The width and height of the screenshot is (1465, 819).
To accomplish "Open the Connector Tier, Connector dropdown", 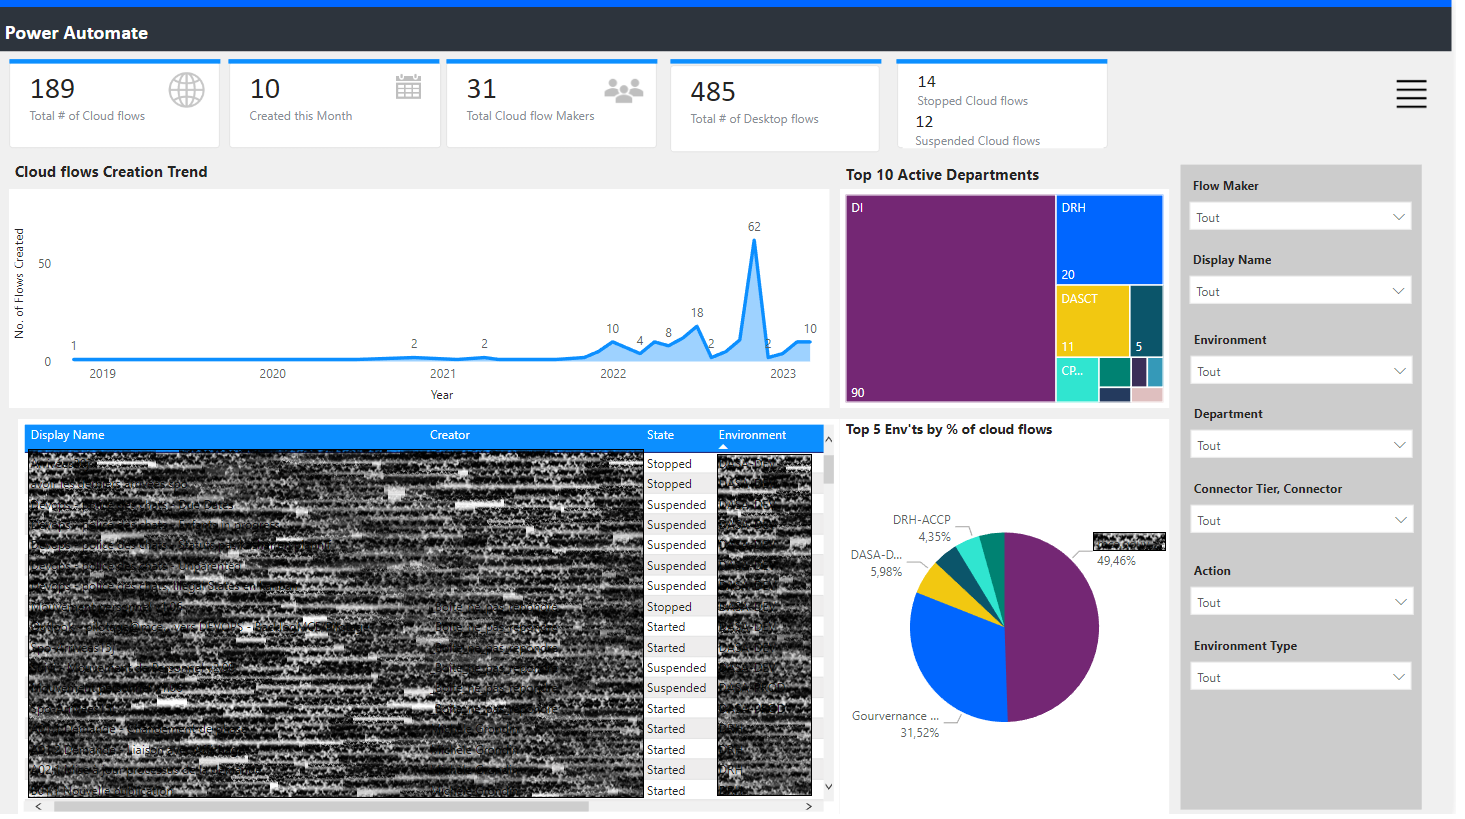I will [x=1302, y=520].
